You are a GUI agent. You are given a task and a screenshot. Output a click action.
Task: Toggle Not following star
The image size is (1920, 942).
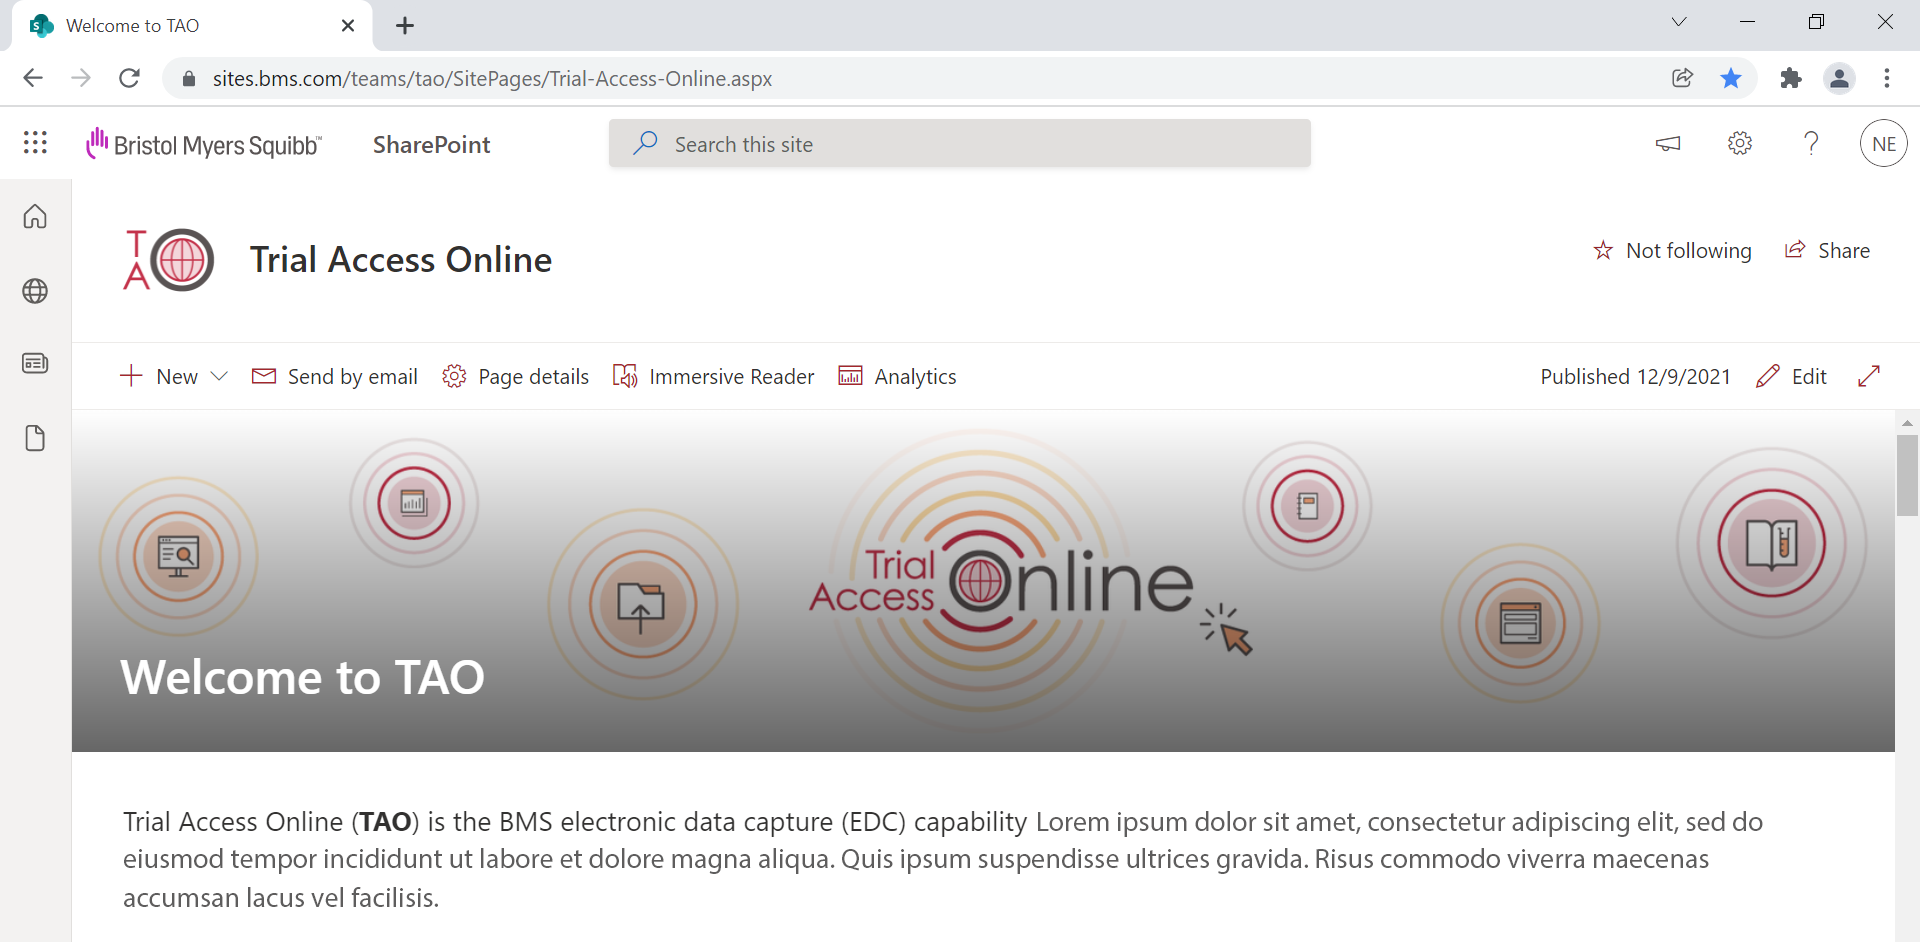pyautogui.click(x=1672, y=251)
